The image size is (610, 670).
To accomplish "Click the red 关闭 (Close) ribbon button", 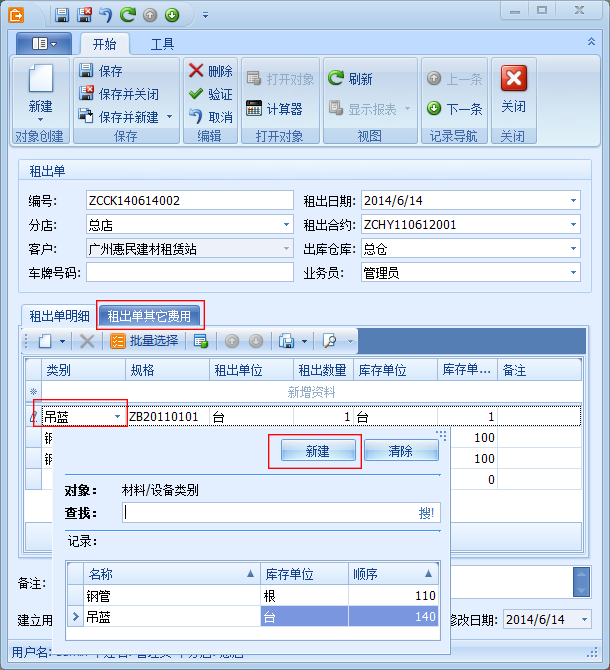I will click(513, 88).
